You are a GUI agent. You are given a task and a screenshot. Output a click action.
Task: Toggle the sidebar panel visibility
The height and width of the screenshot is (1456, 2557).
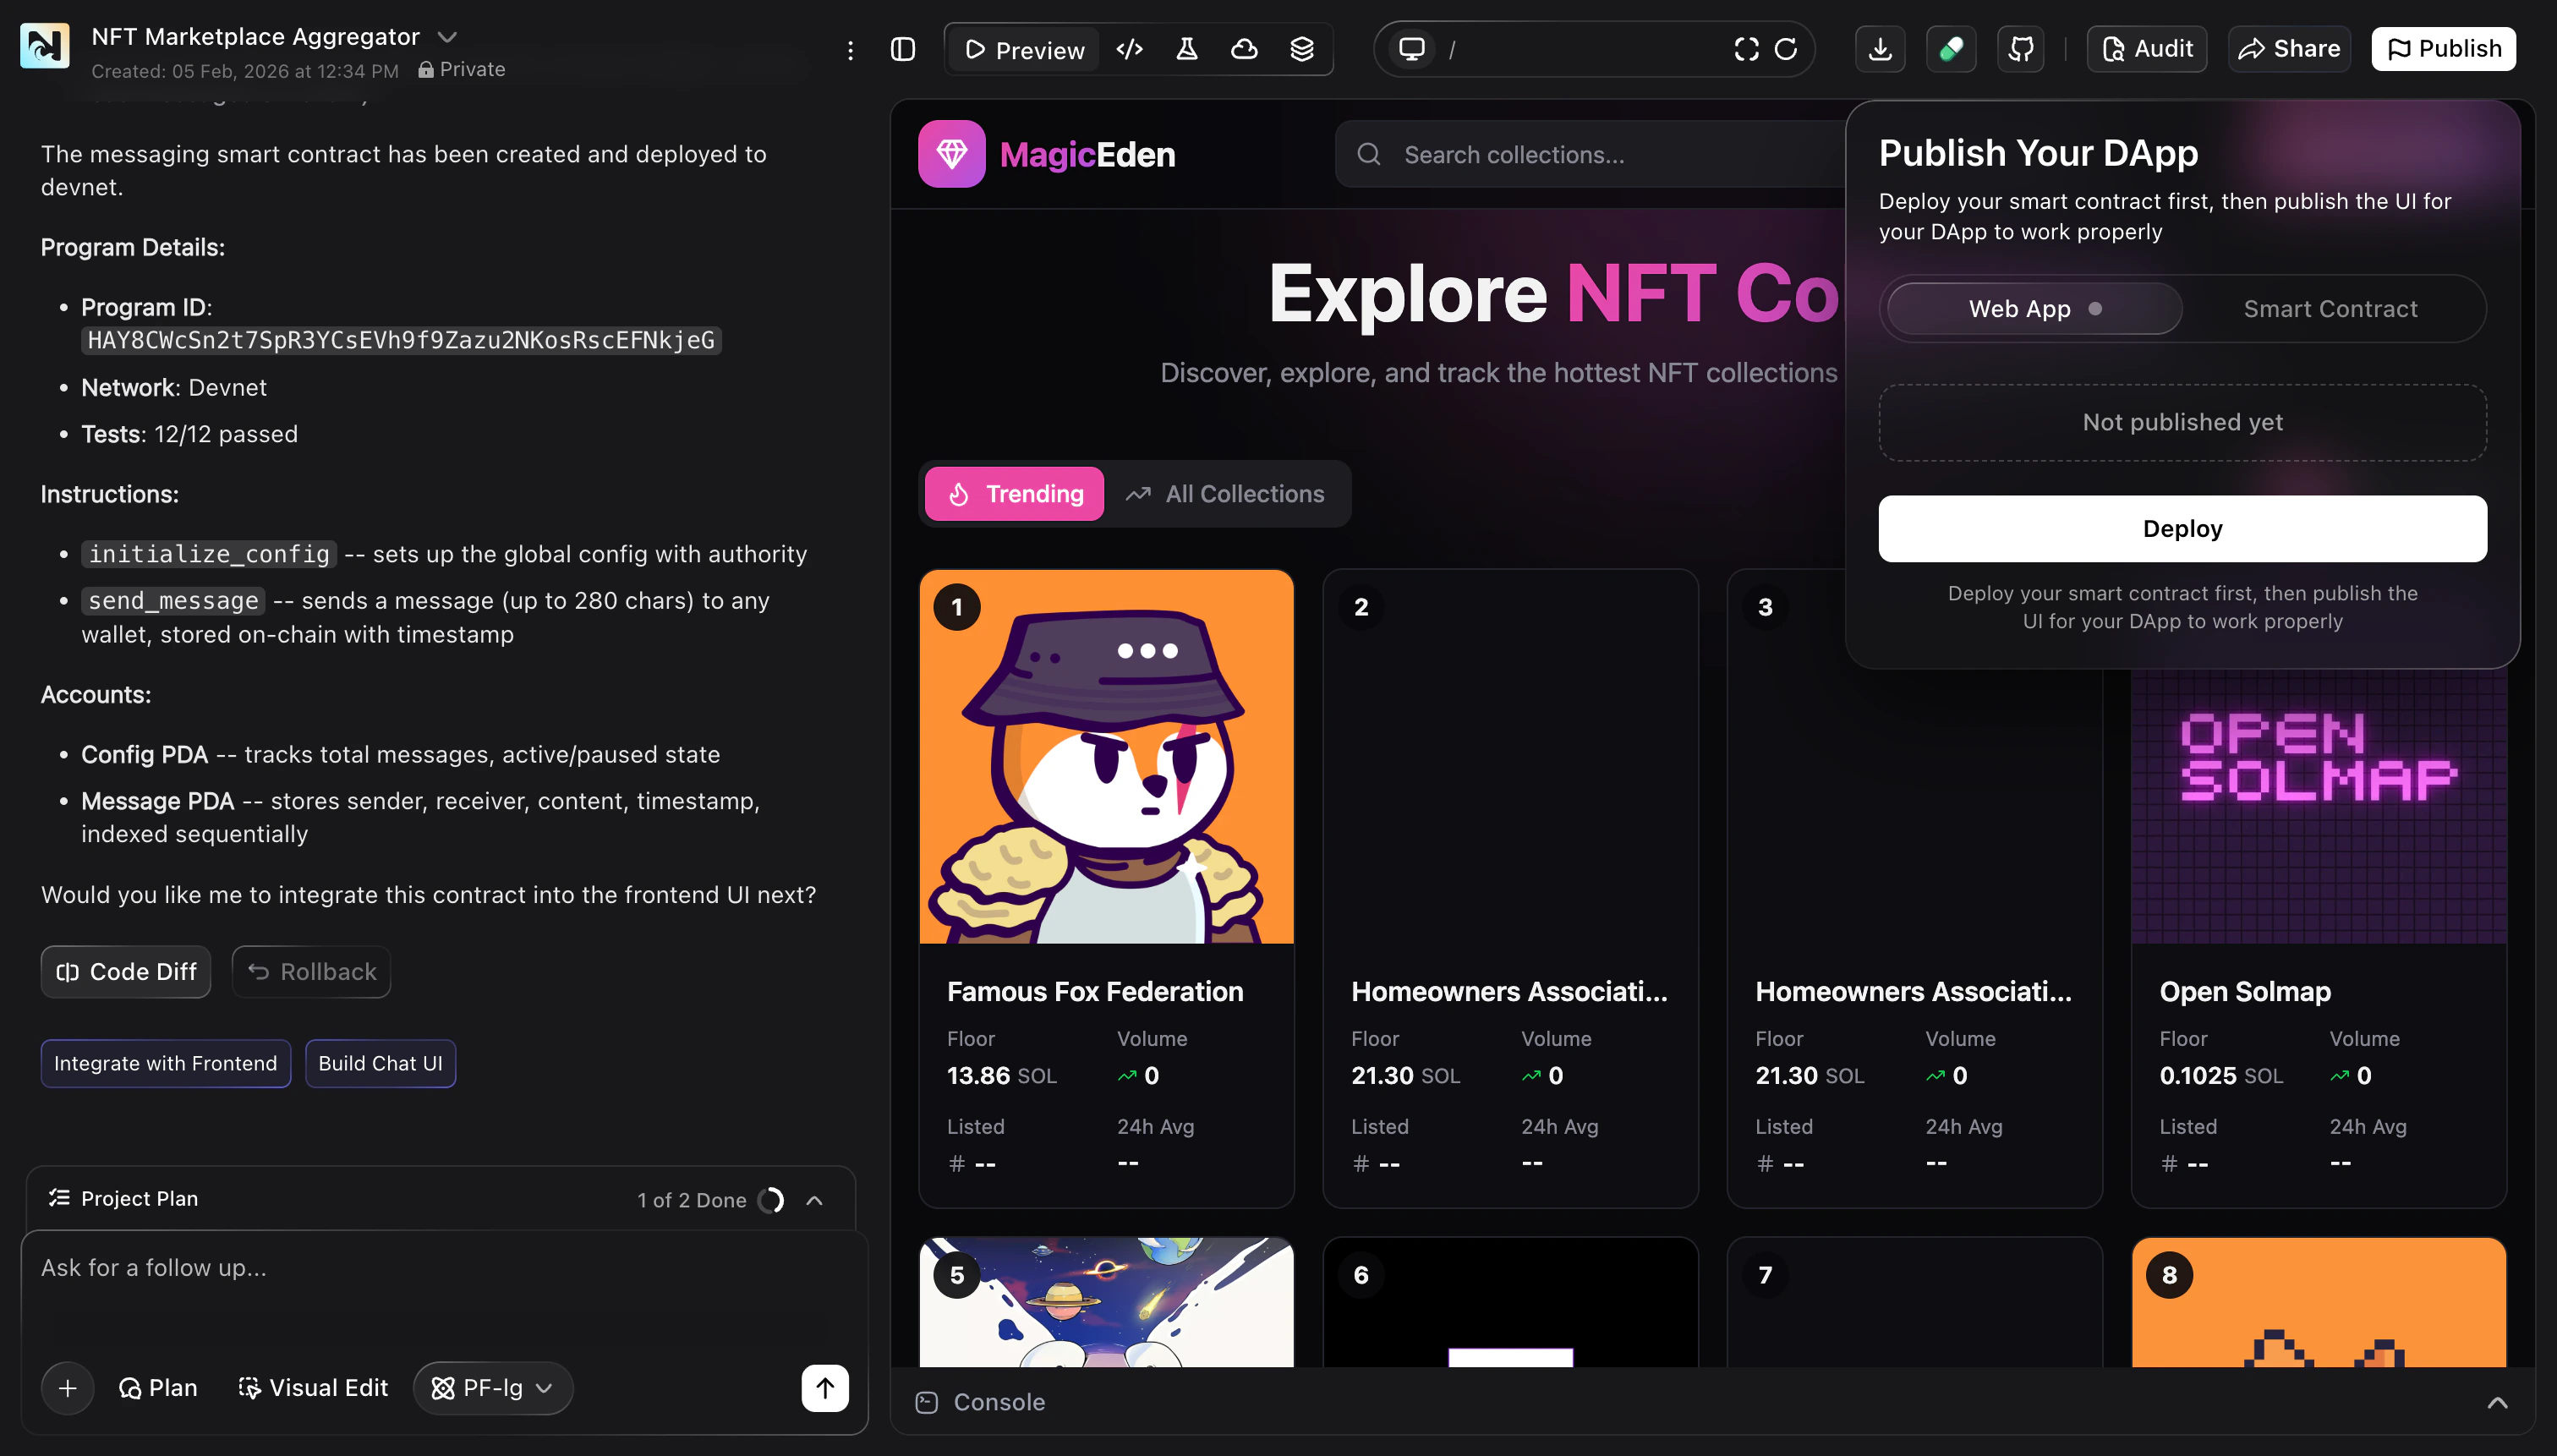point(902,48)
